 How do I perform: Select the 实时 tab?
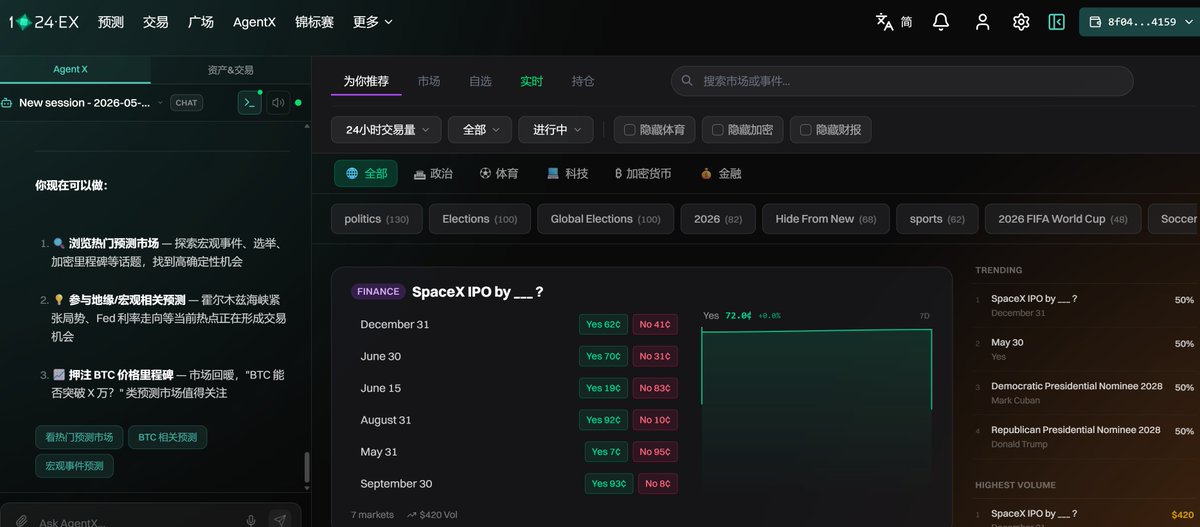(x=531, y=81)
